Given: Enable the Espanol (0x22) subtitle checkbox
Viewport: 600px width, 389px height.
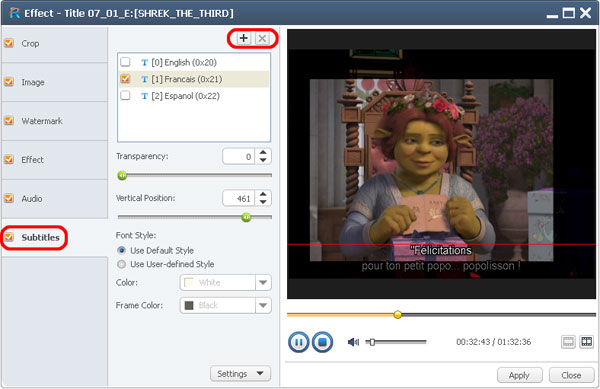Looking at the screenshot, I should tap(125, 95).
